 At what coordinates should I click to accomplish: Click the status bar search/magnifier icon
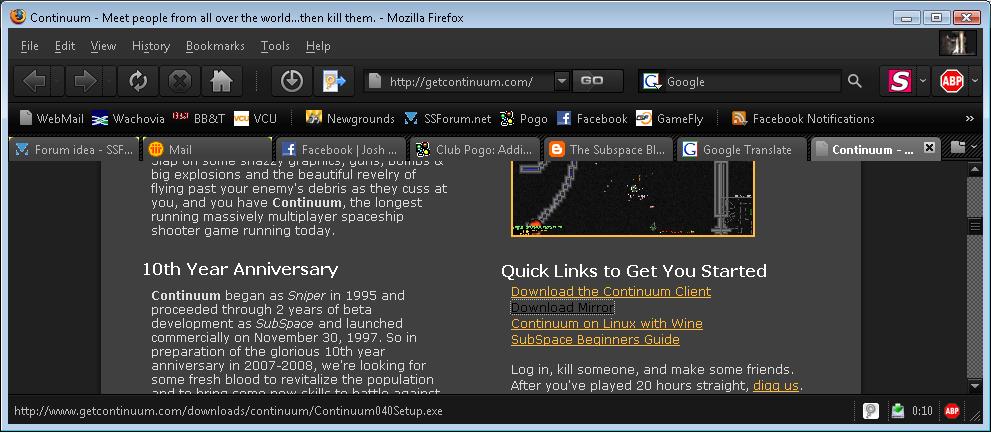871,411
